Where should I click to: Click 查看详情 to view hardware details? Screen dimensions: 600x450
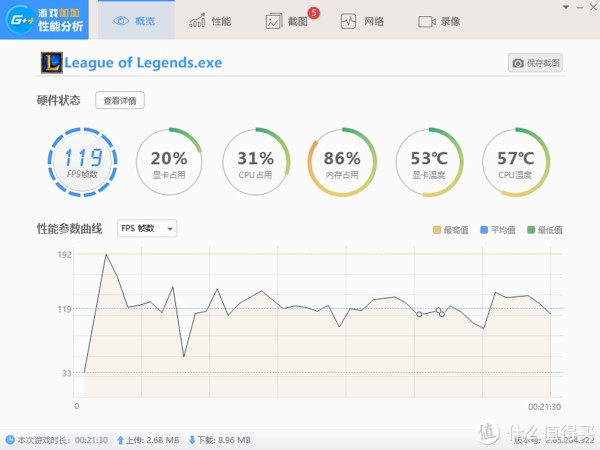tap(120, 100)
